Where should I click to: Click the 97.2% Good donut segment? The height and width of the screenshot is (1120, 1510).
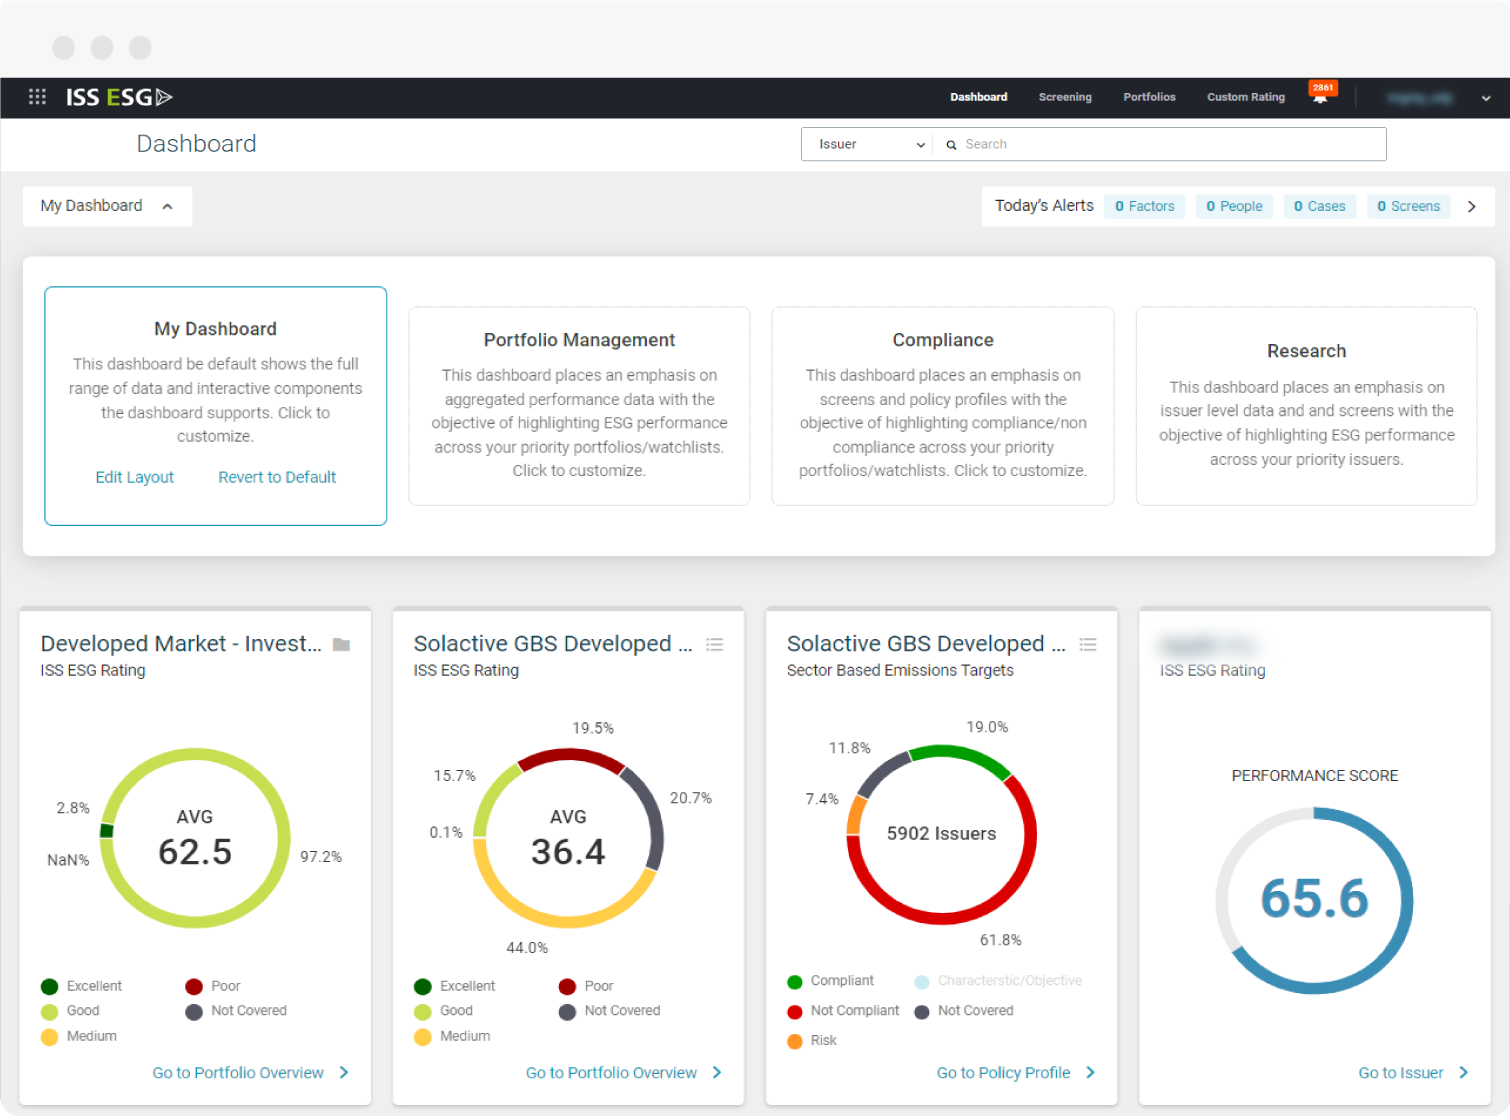[284, 838]
